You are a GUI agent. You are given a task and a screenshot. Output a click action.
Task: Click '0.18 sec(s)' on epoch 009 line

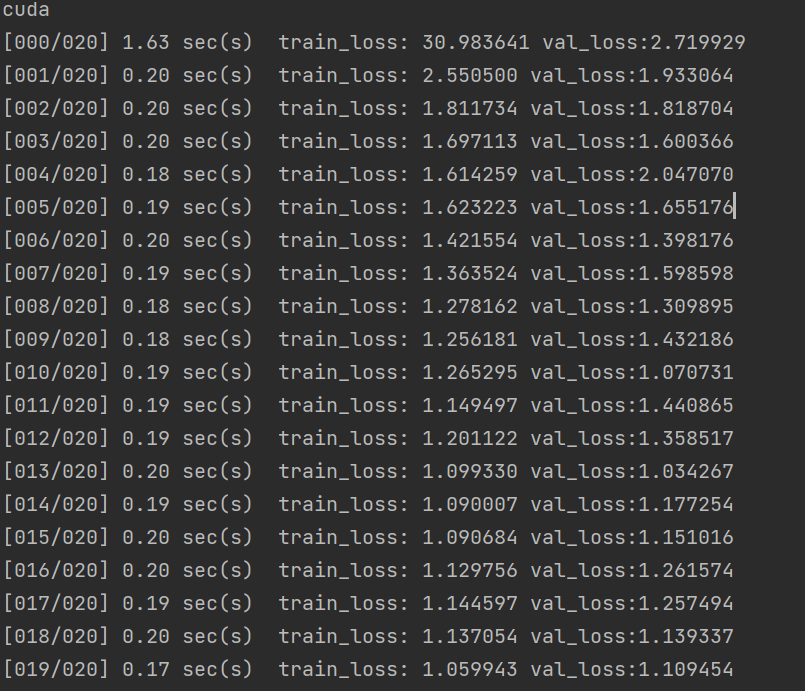pyautogui.click(x=187, y=339)
